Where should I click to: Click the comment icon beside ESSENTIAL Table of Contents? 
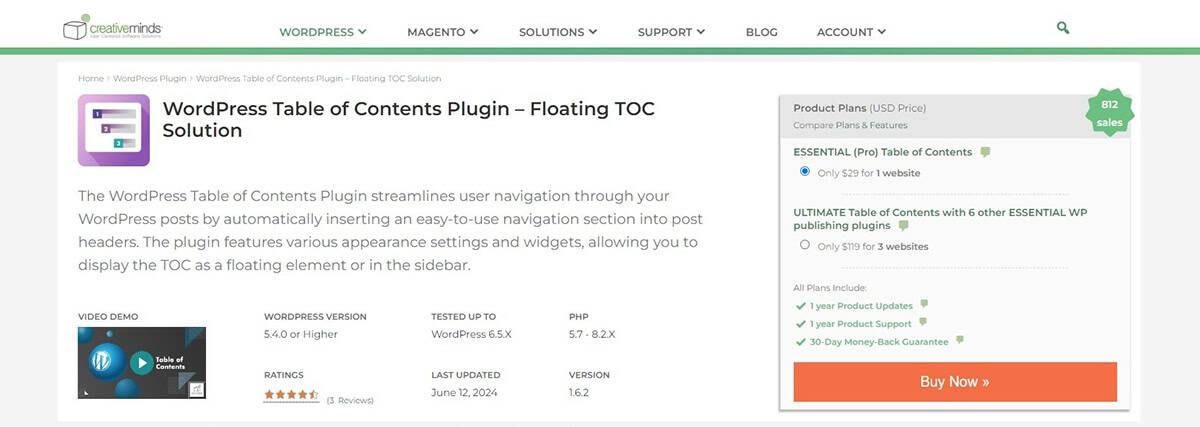coord(985,152)
